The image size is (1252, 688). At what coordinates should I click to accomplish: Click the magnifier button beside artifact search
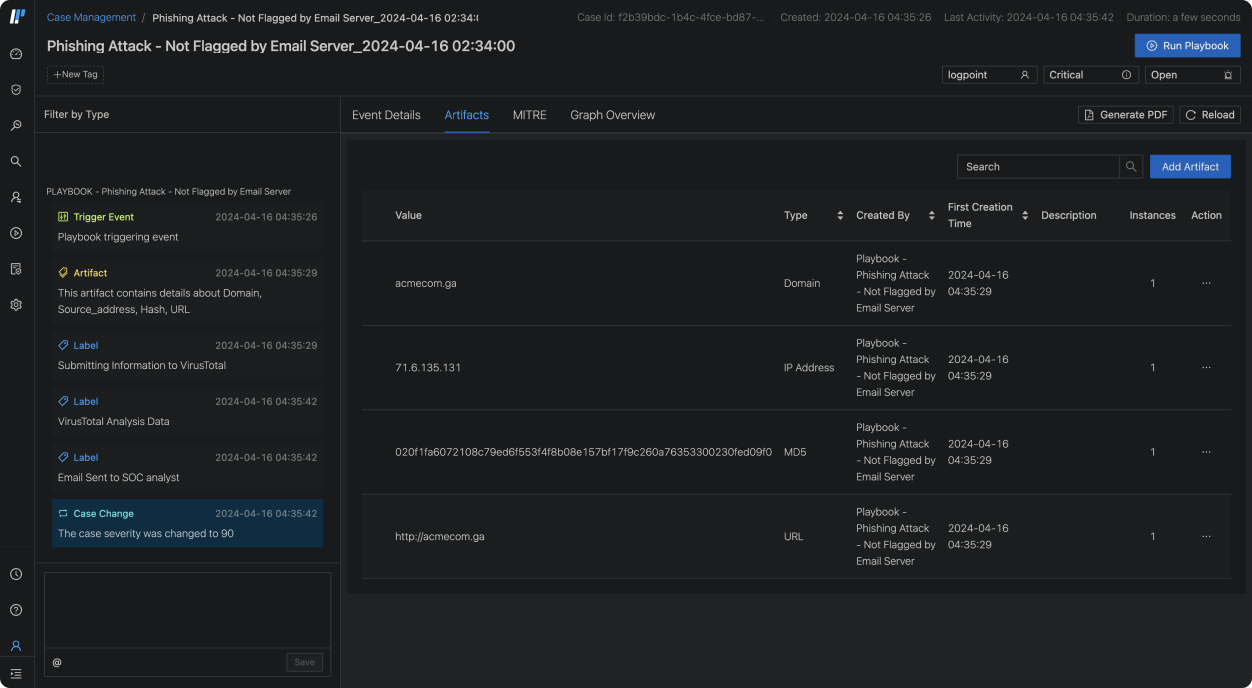[x=1131, y=167]
